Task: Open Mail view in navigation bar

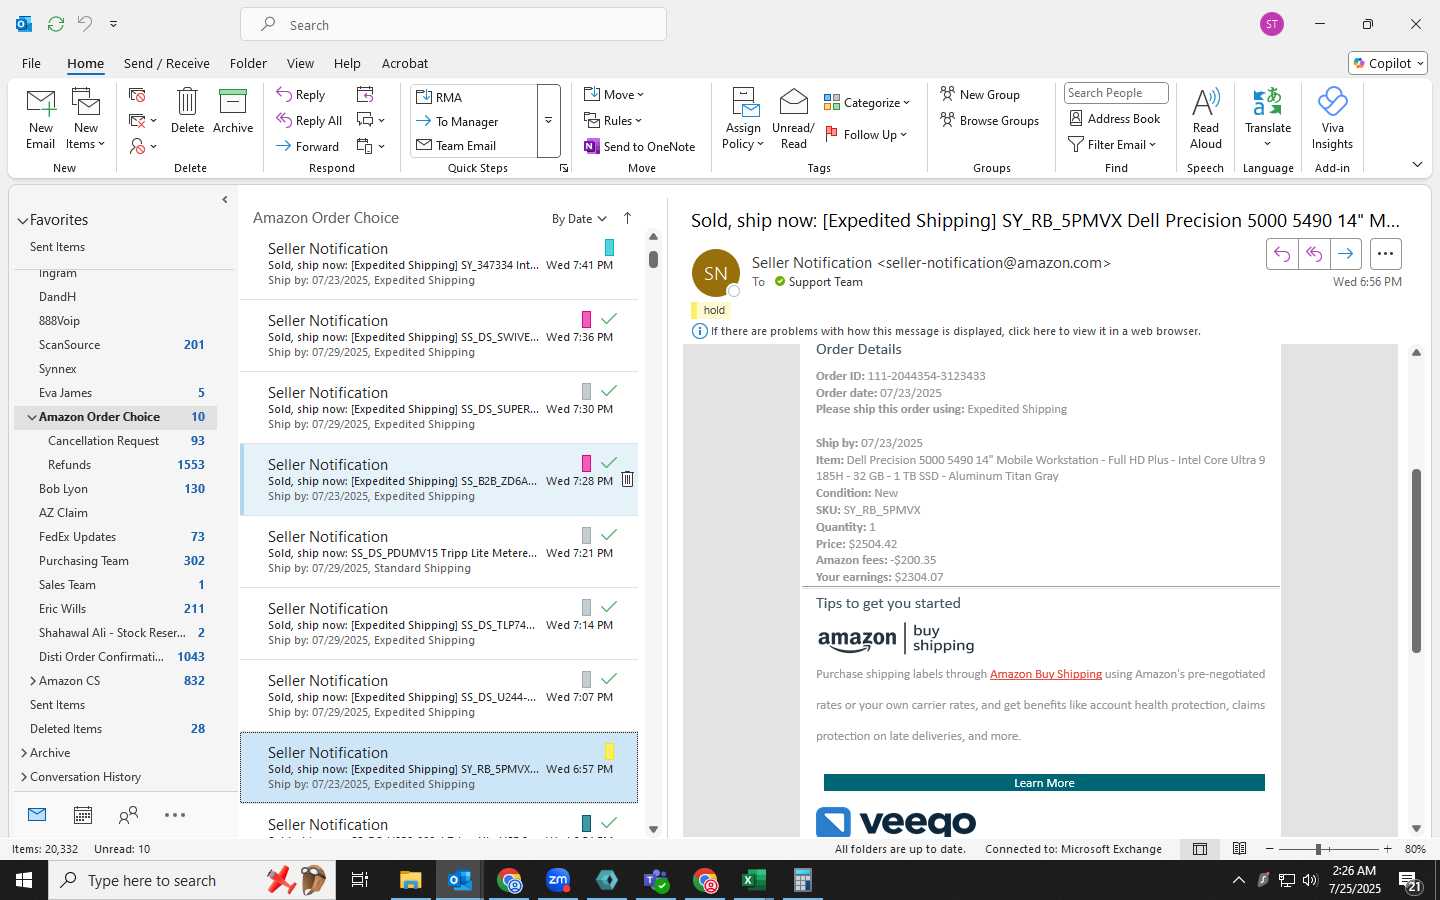Action: coord(37,815)
